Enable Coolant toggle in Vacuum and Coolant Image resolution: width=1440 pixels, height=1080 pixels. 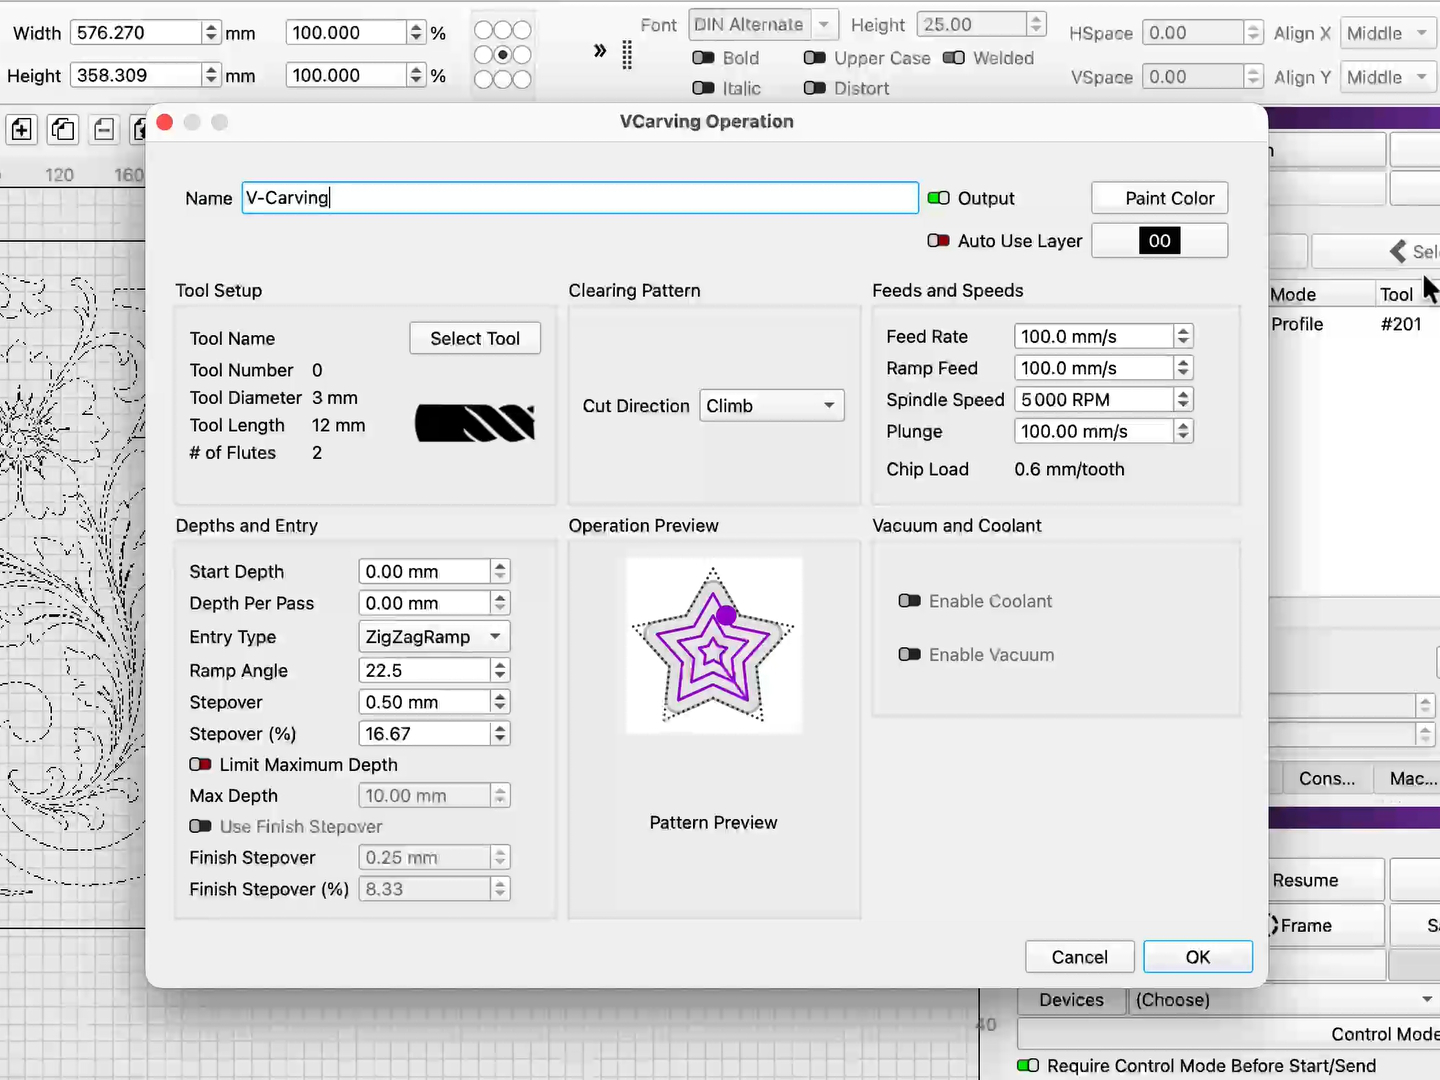pyautogui.click(x=909, y=601)
